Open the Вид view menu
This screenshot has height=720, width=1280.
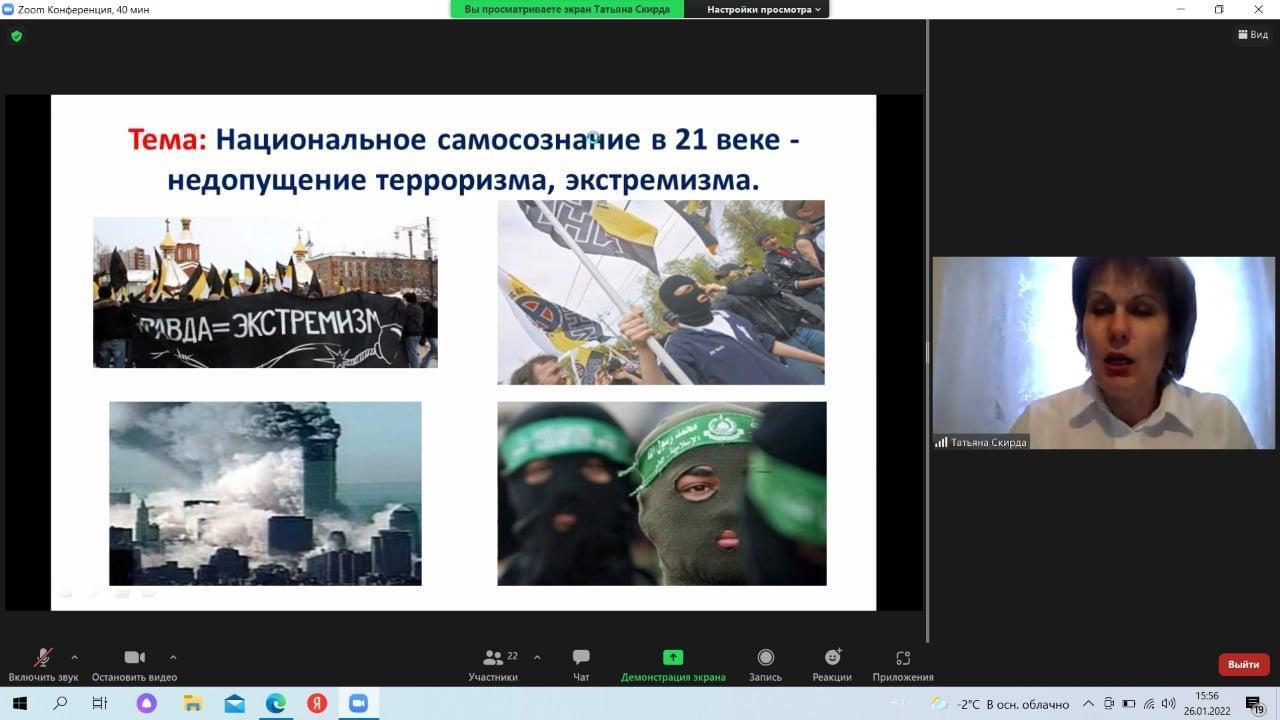point(1252,35)
